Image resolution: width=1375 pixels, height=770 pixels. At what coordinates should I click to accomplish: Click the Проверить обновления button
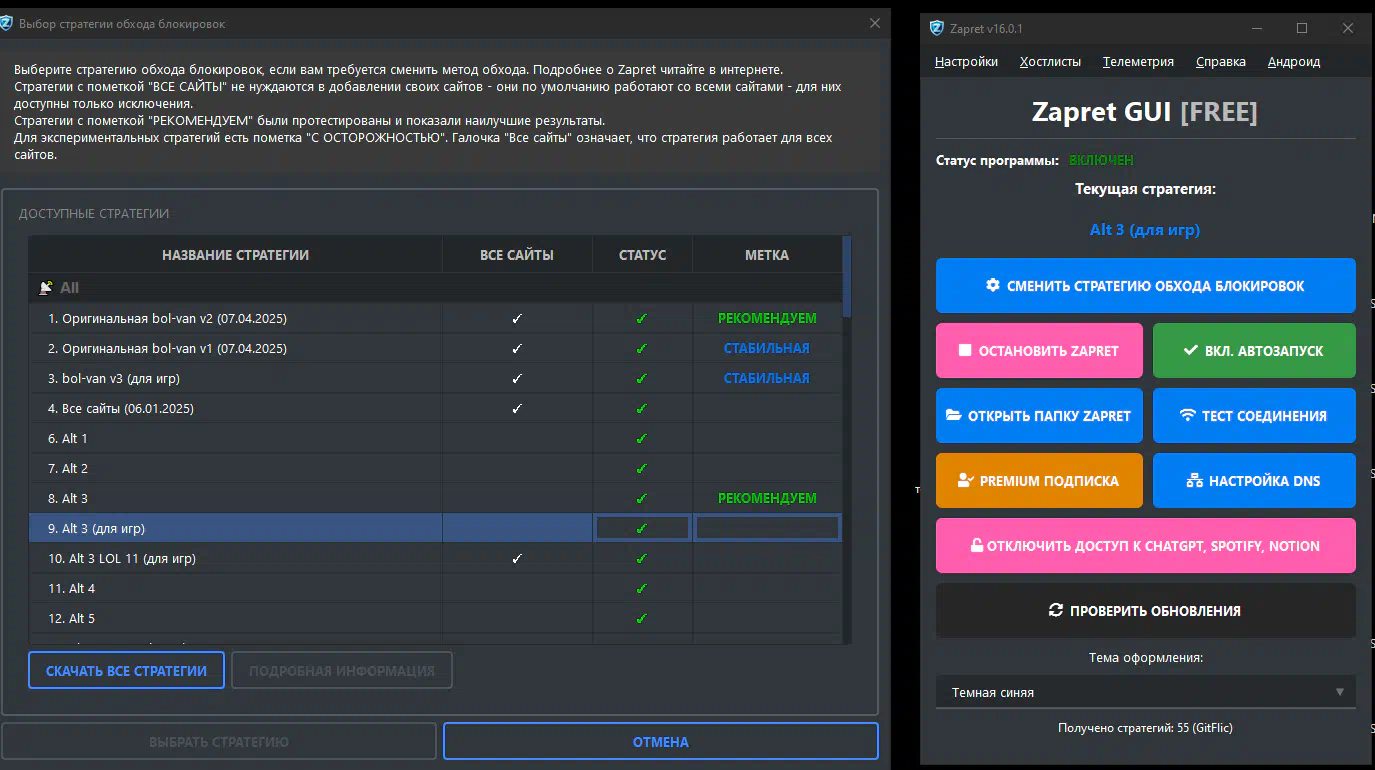click(1146, 610)
